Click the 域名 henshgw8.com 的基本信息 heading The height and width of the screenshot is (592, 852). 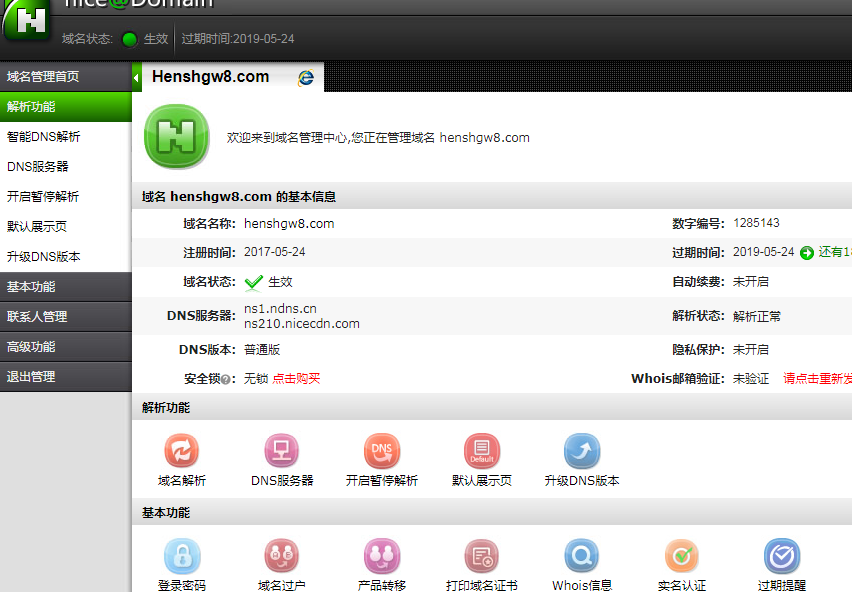[x=239, y=197]
